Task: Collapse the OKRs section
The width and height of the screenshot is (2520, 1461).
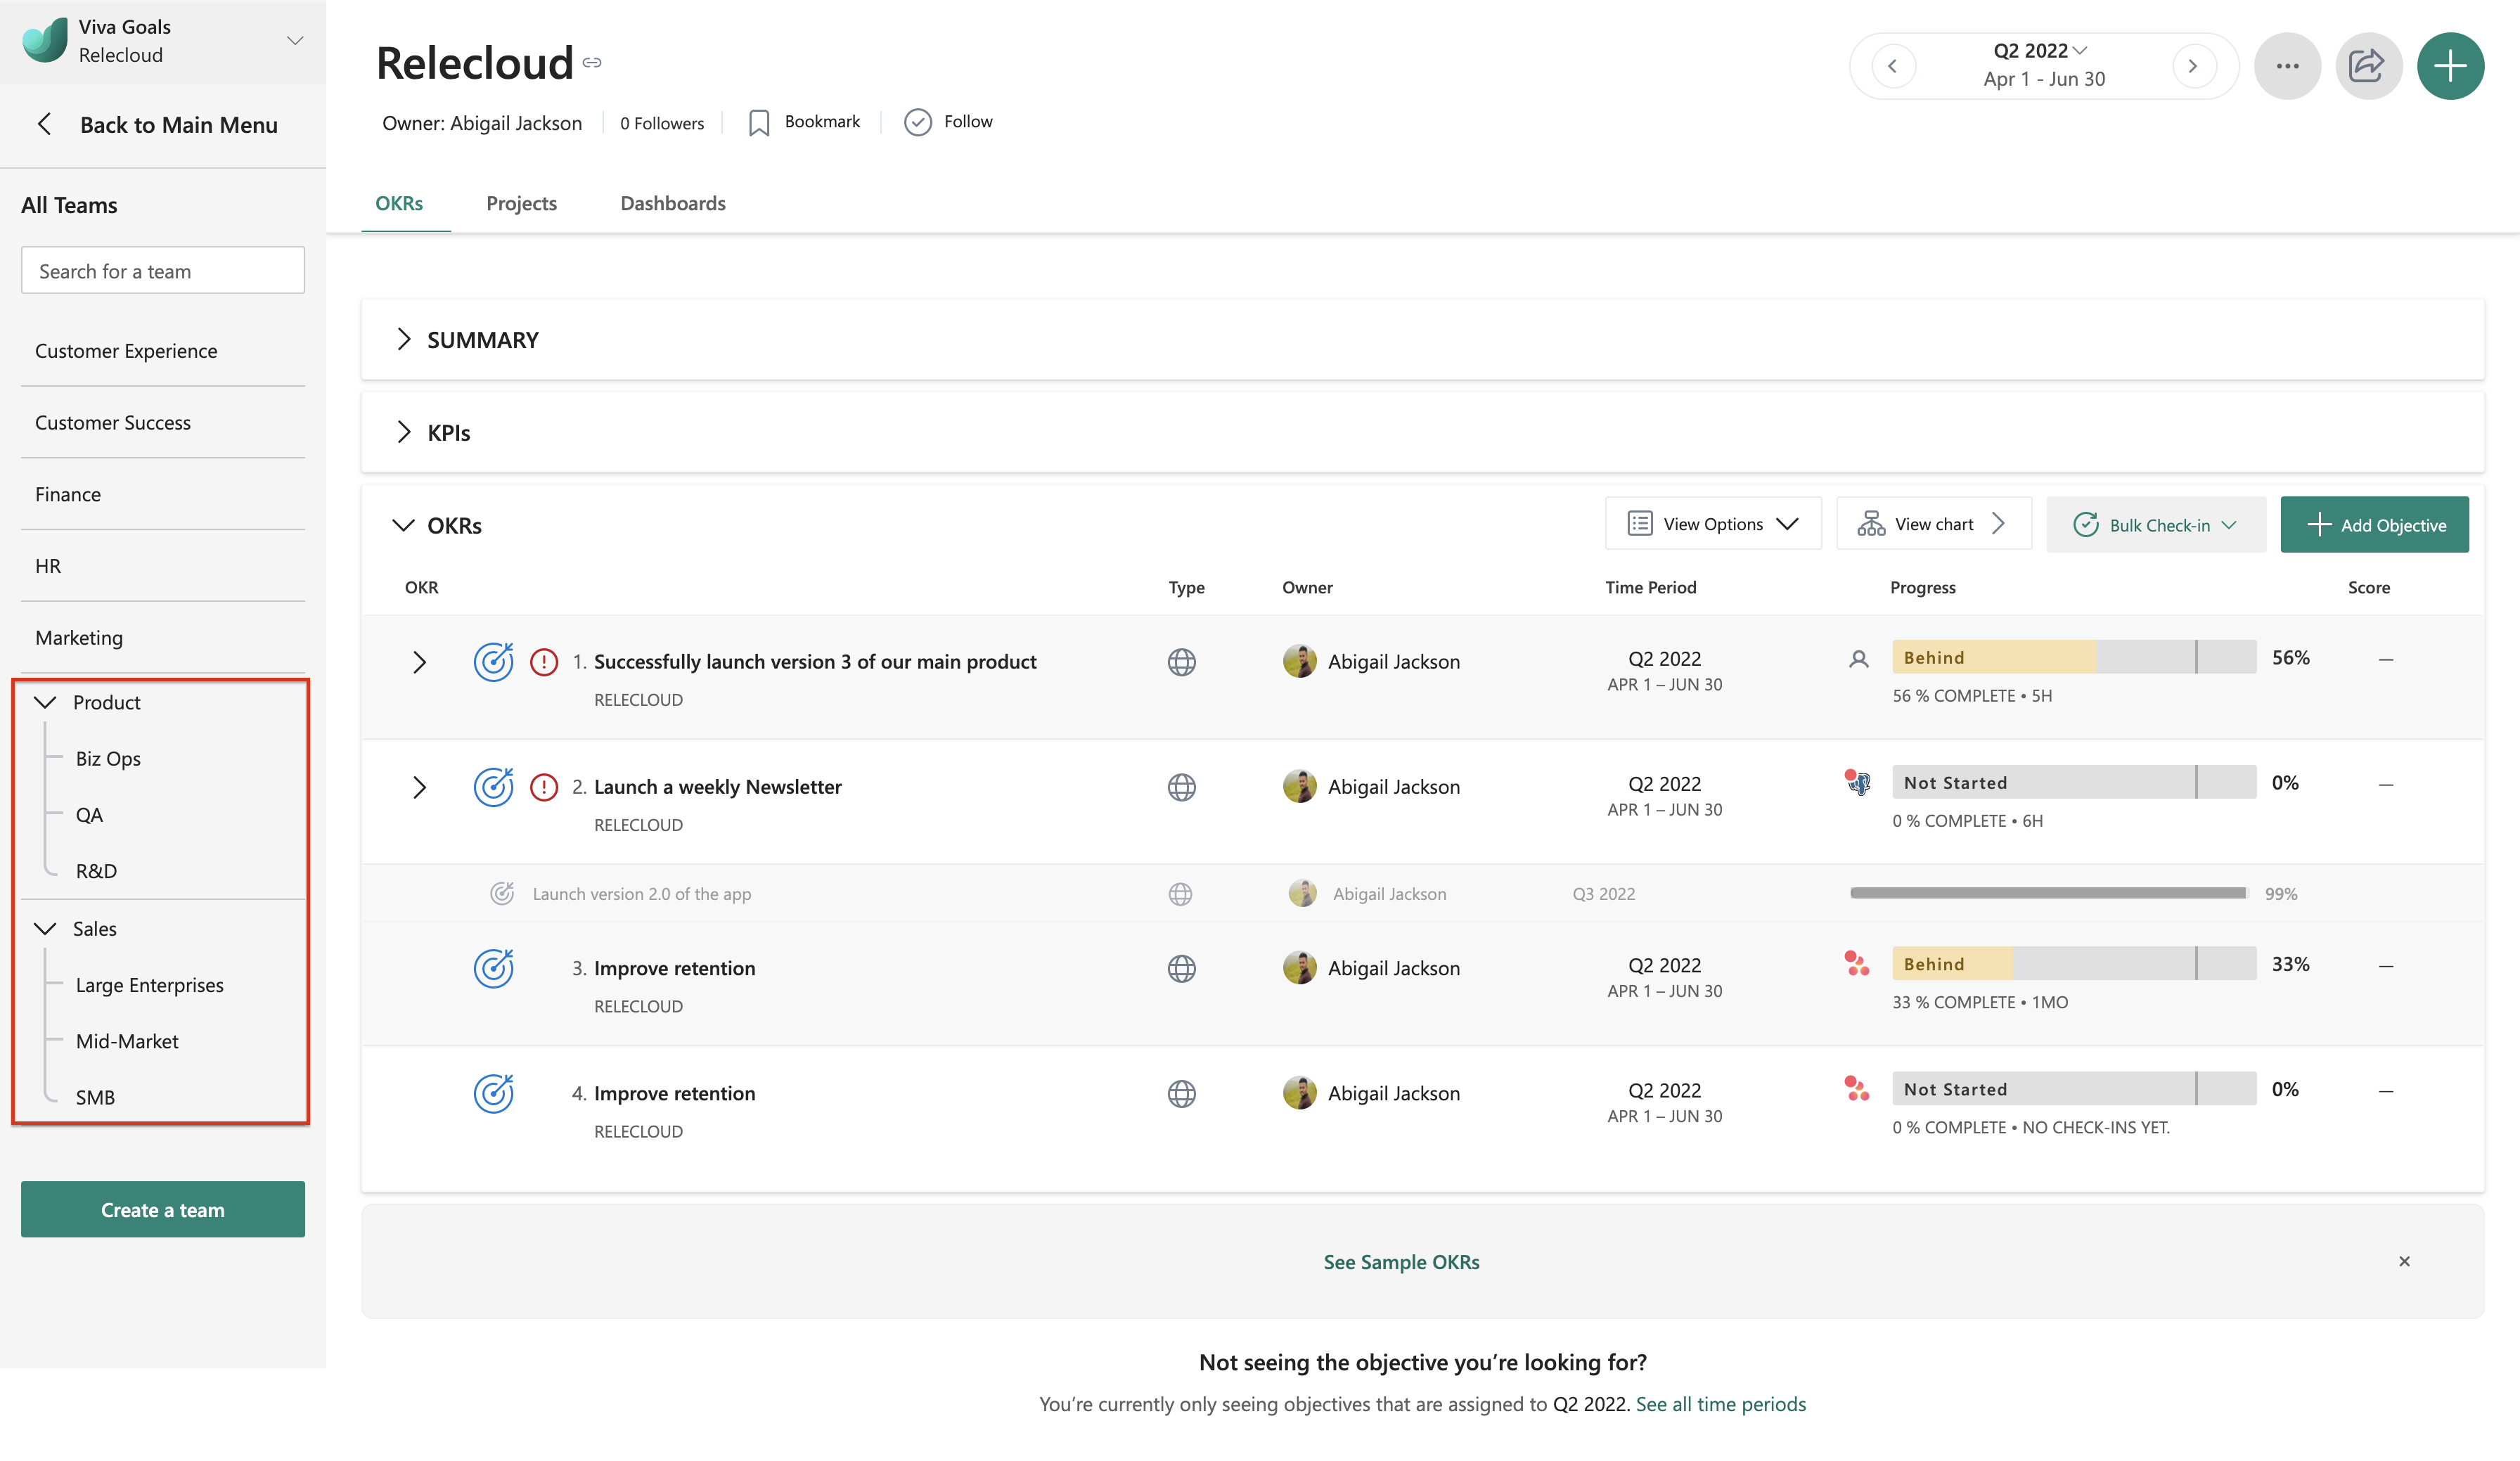Action: pos(403,525)
